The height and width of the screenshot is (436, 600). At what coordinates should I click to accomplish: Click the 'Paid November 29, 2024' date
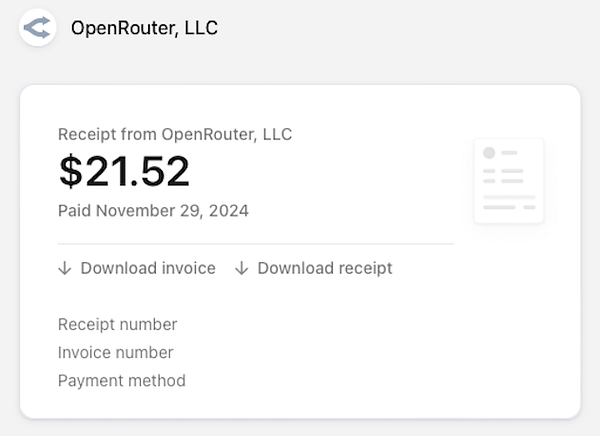(153, 211)
